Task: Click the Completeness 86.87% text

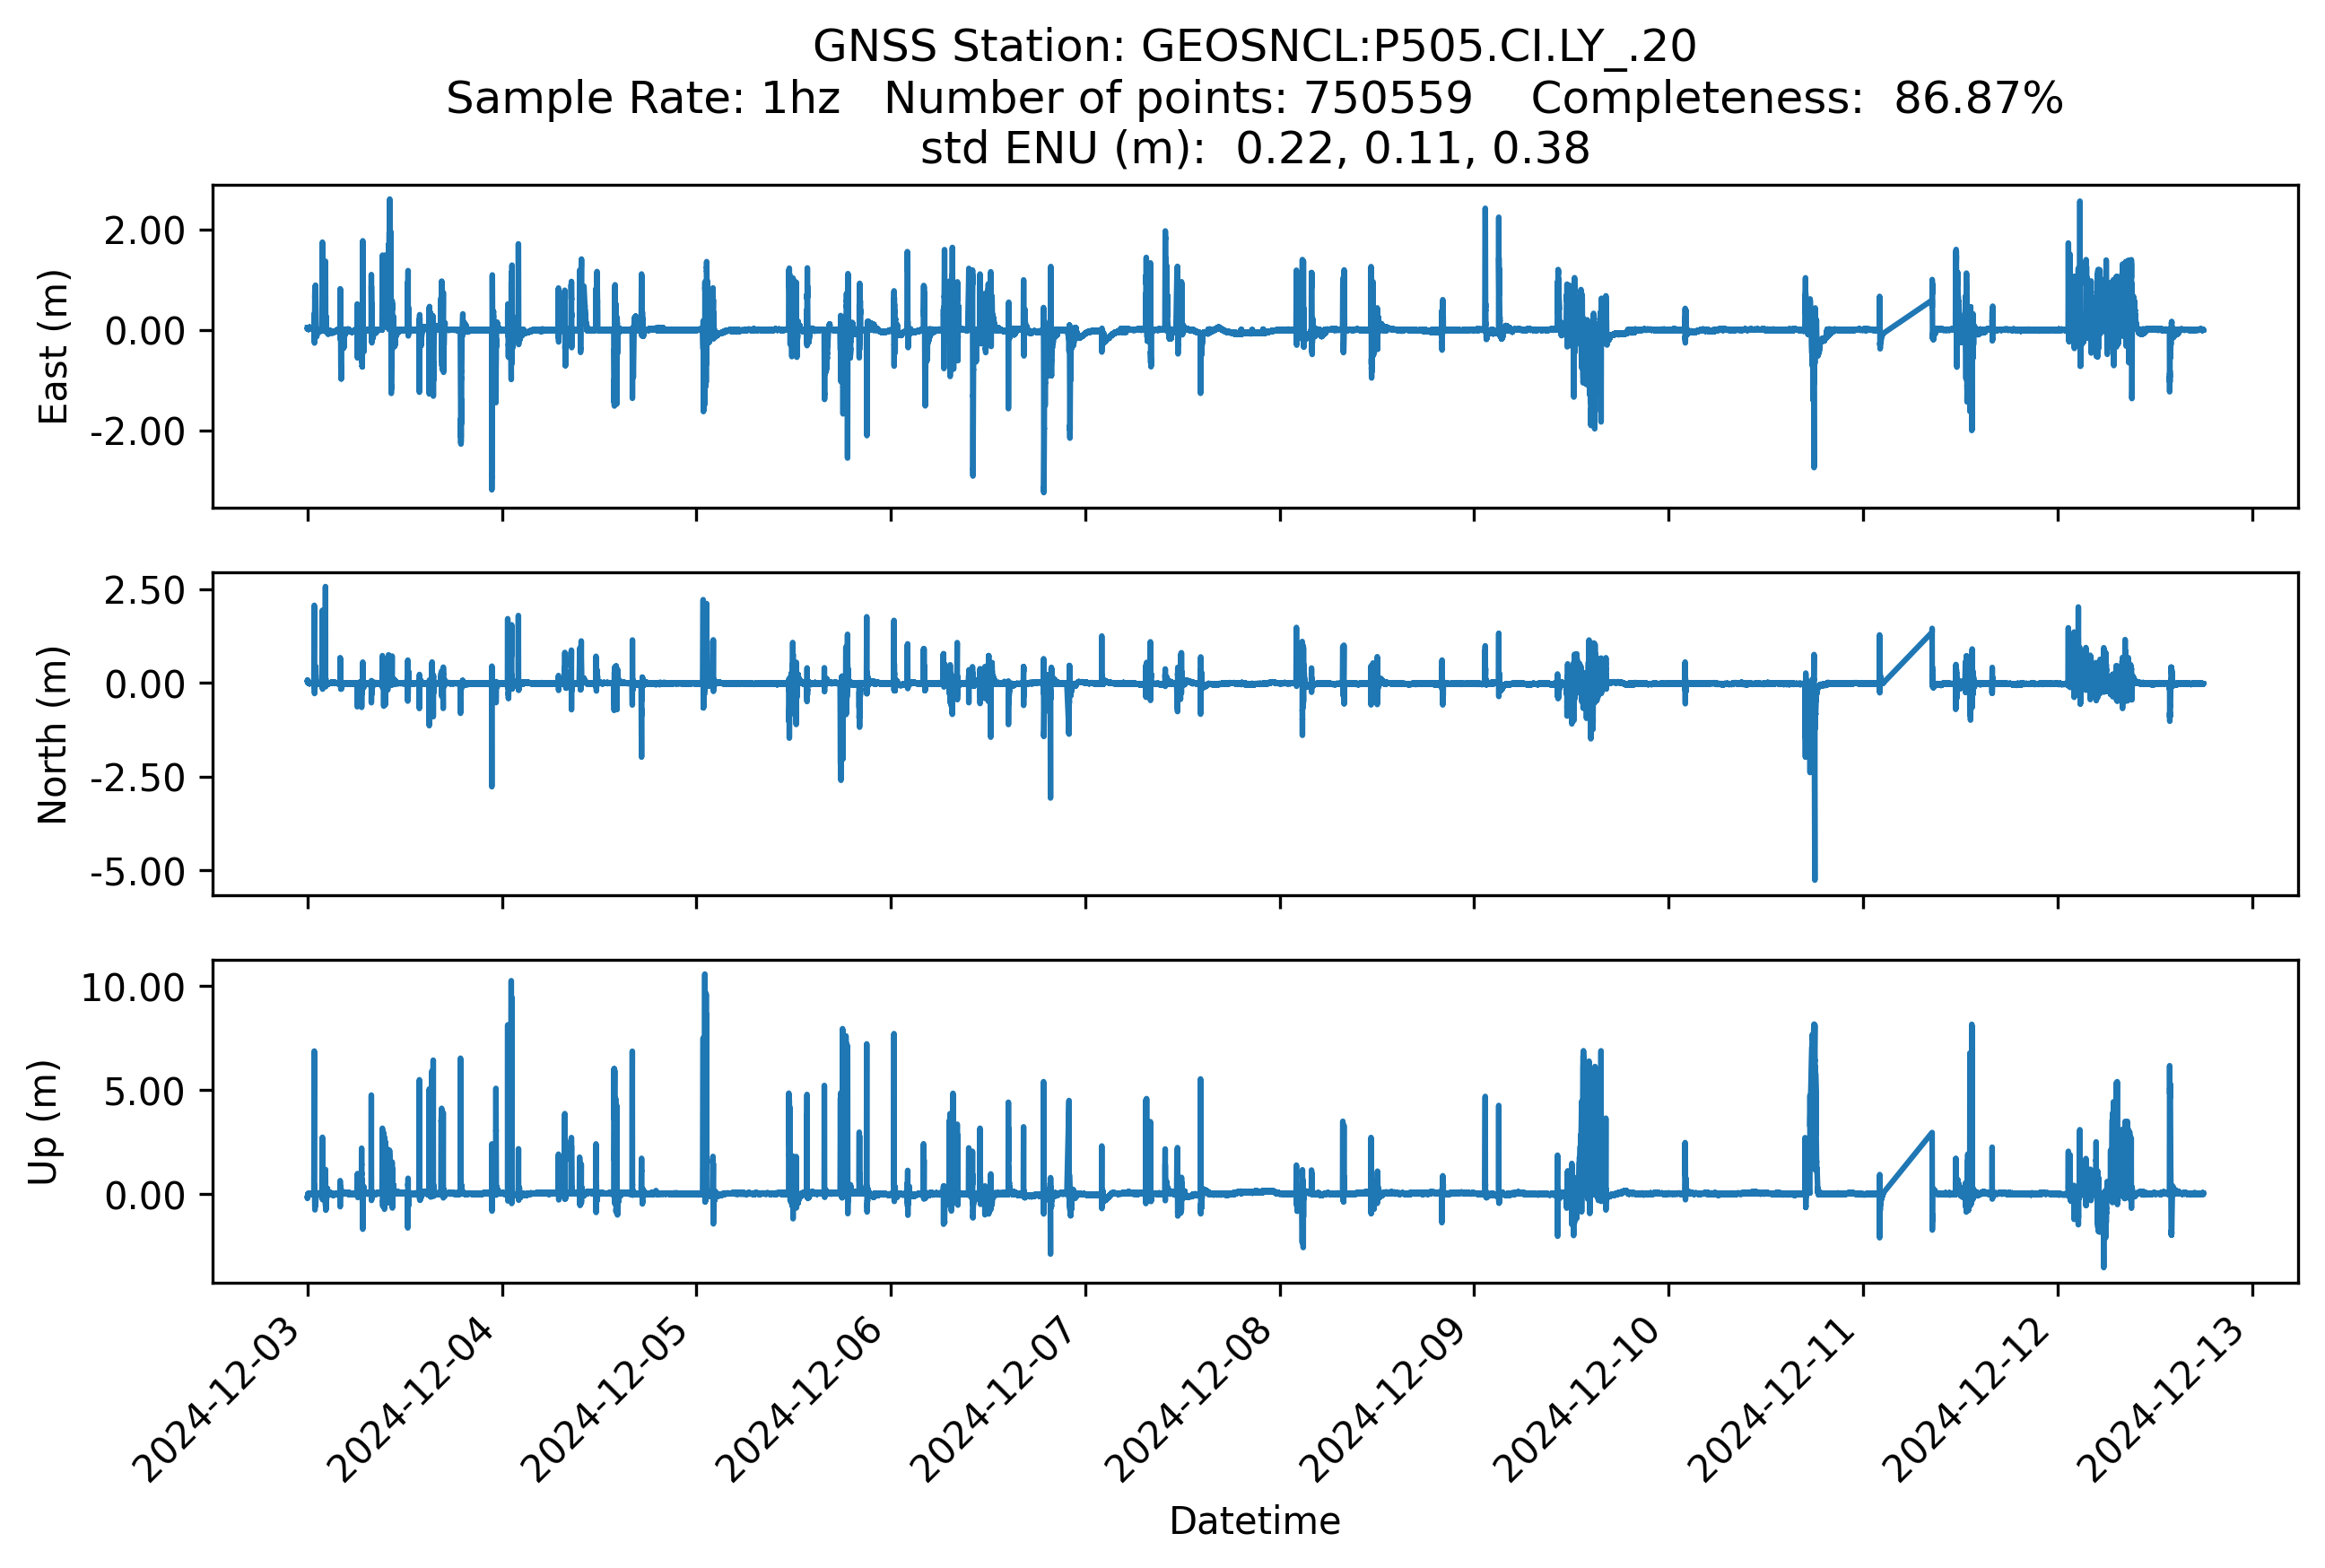Action: (x=1796, y=98)
